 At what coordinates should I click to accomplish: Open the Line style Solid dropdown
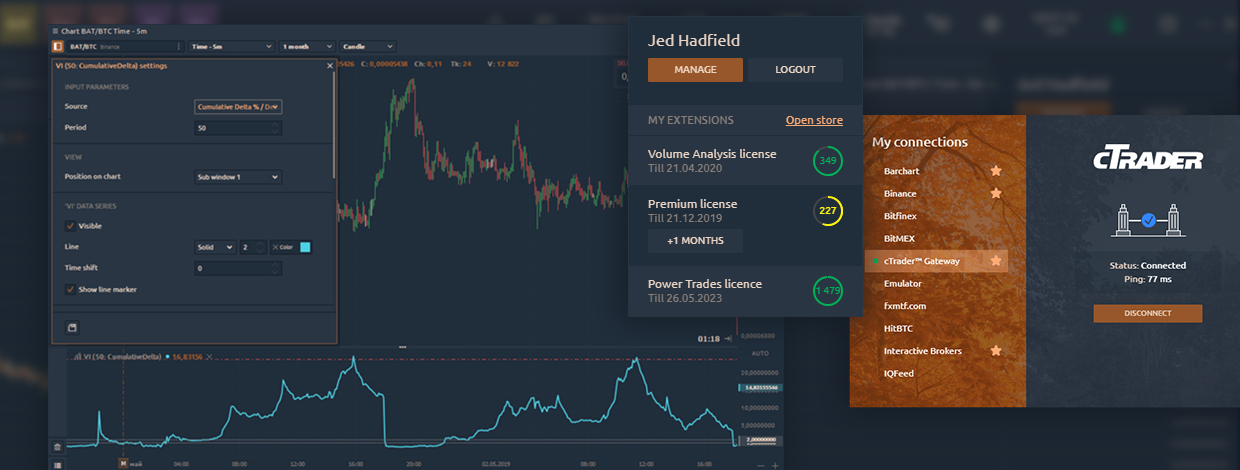pyautogui.click(x=216, y=247)
